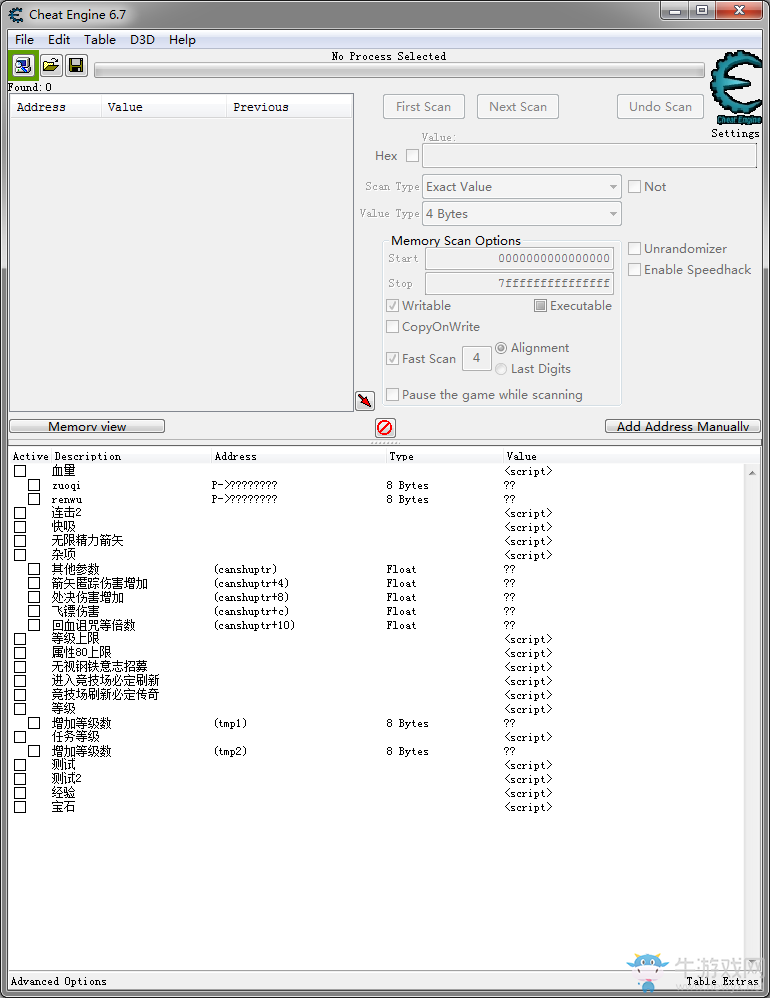The image size is (770, 998).
Task: Click the Next Scan button
Action: 518,106
